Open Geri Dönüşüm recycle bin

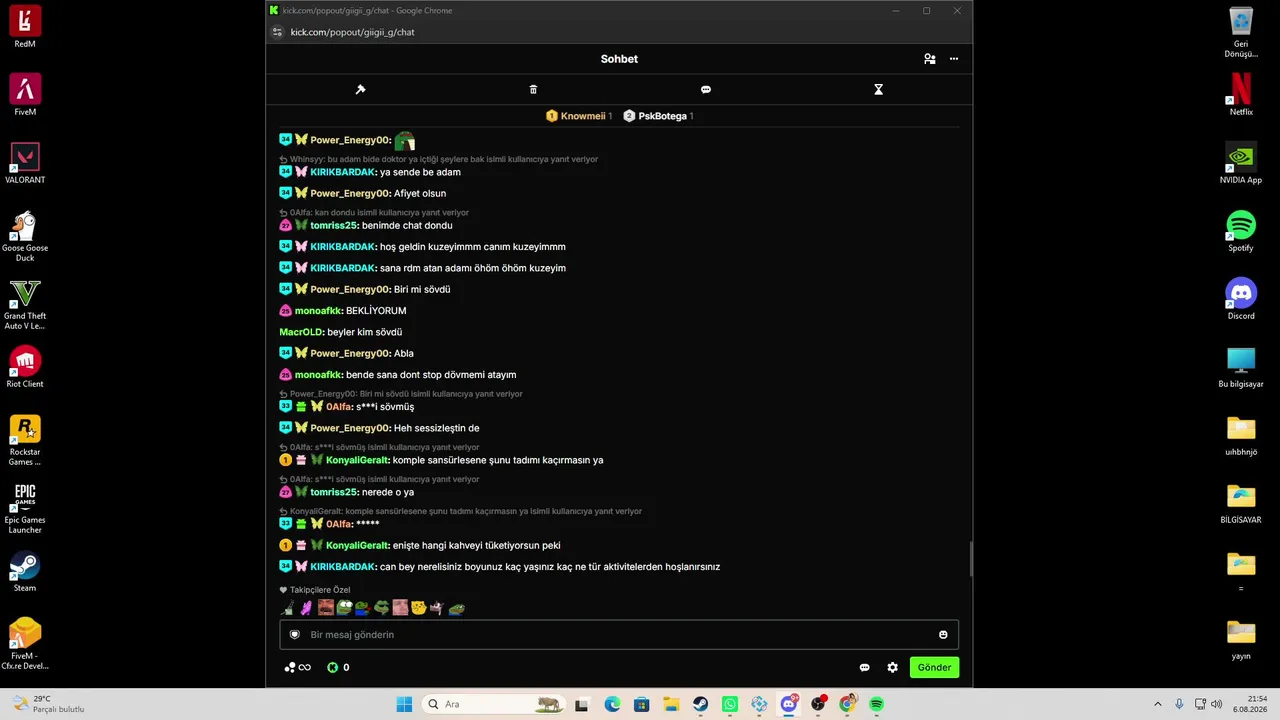tap(1241, 32)
